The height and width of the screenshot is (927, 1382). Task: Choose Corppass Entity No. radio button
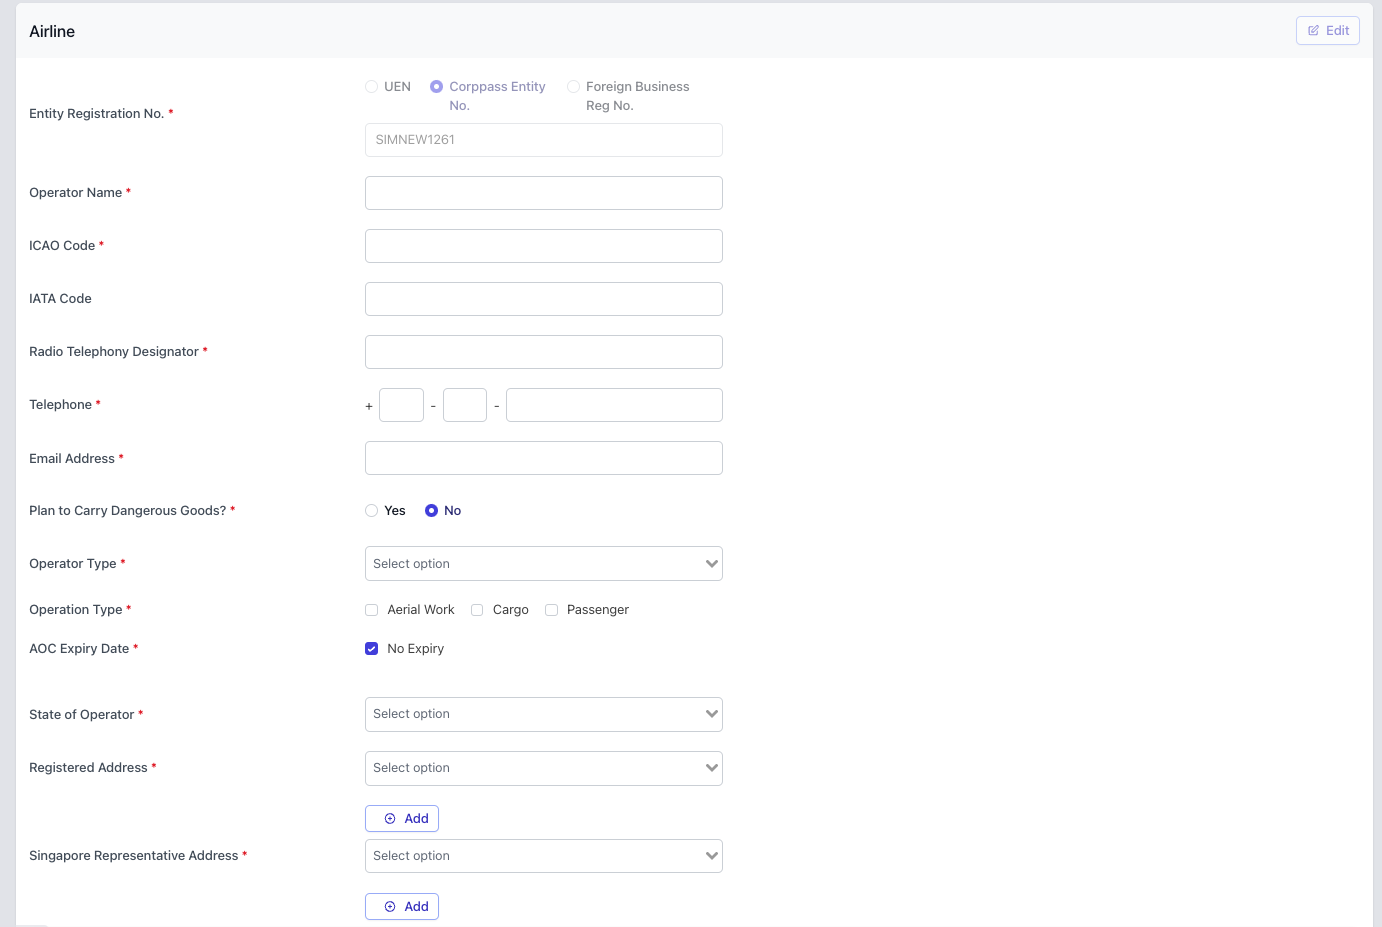coord(437,87)
